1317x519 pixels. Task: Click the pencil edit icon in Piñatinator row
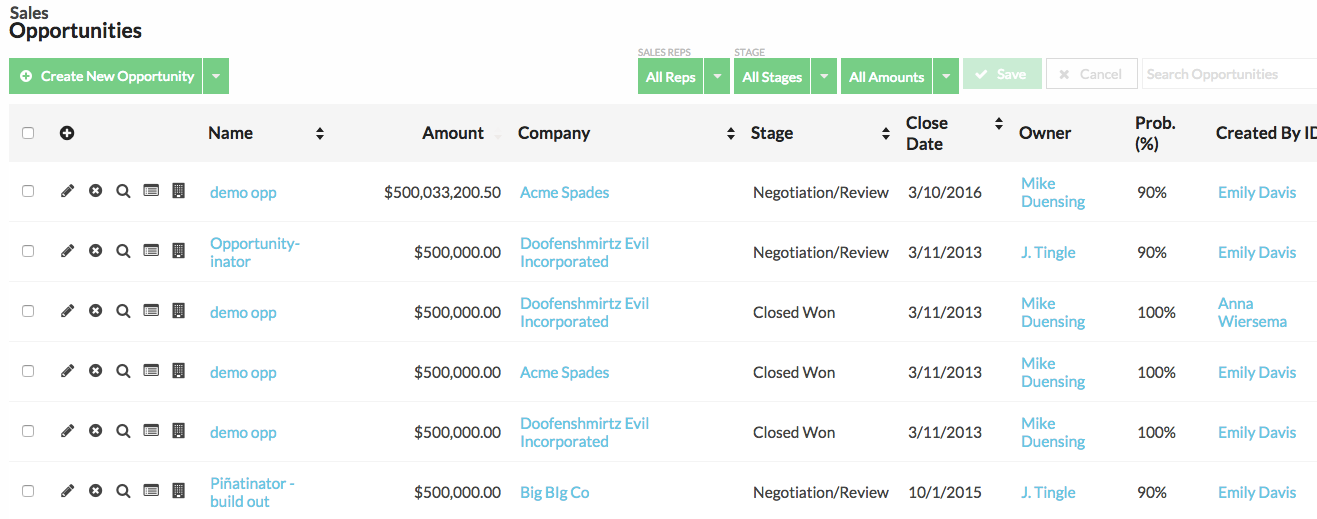[x=67, y=491]
